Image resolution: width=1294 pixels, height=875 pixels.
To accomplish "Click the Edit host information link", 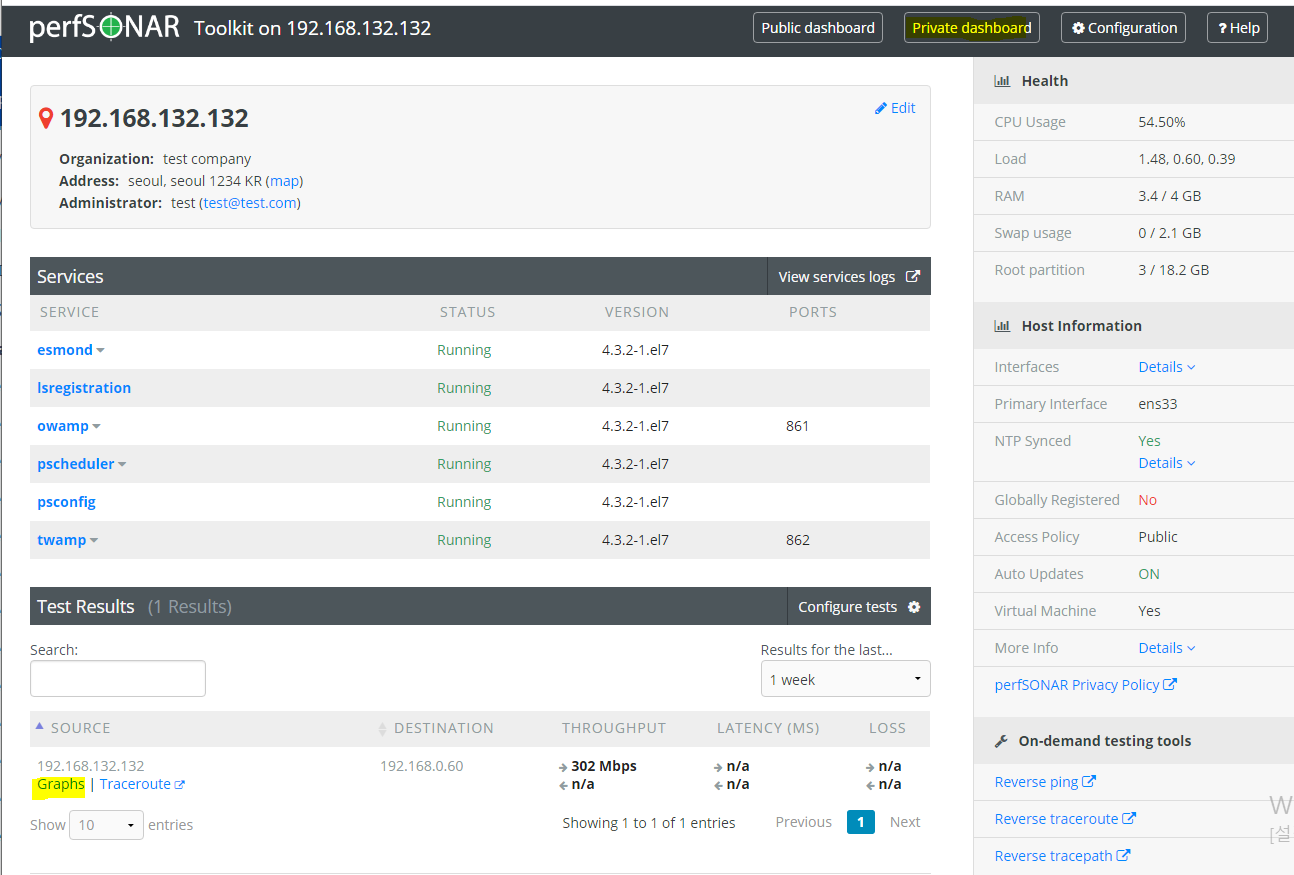I will click(x=895, y=108).
